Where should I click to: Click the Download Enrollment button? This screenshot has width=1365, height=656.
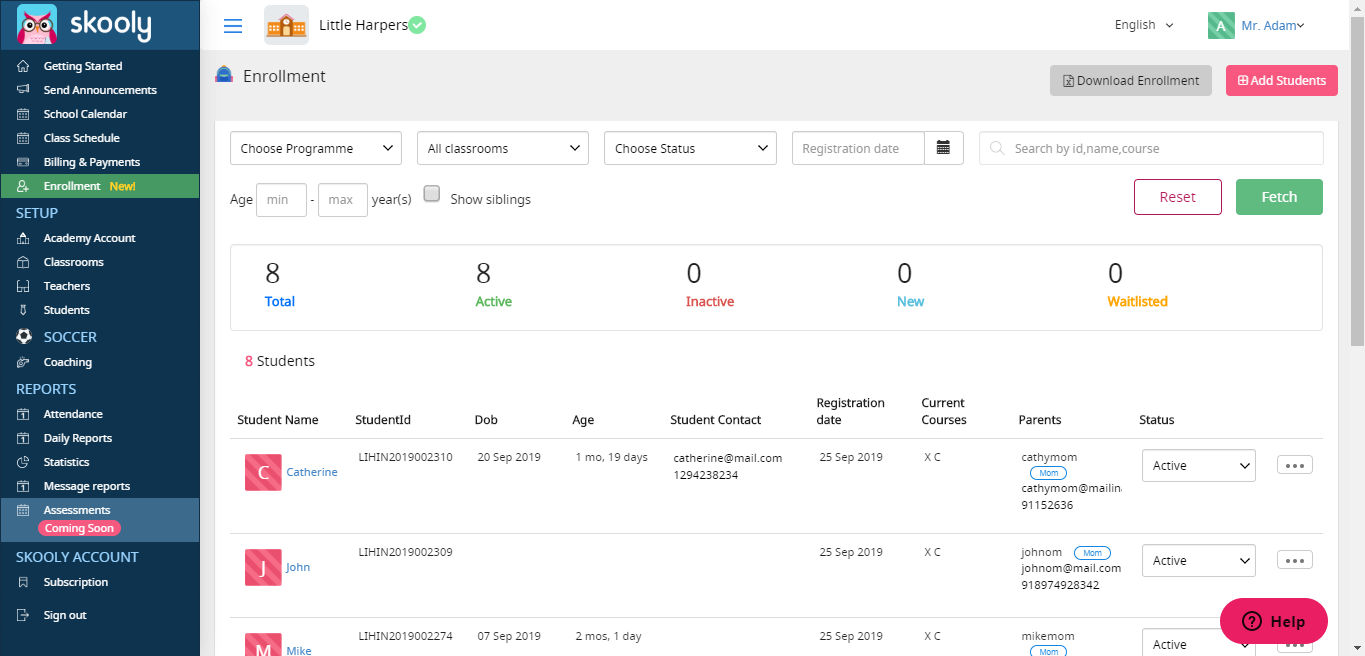1131,80
